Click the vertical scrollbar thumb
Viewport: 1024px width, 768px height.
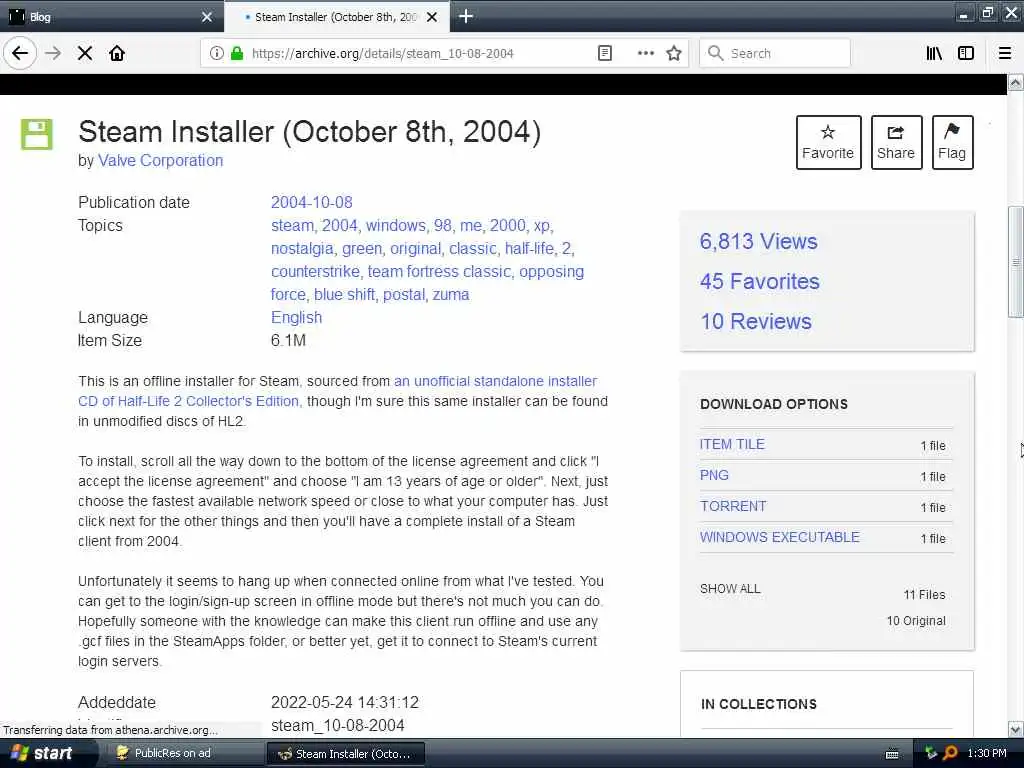click(x=1016, y=261)
